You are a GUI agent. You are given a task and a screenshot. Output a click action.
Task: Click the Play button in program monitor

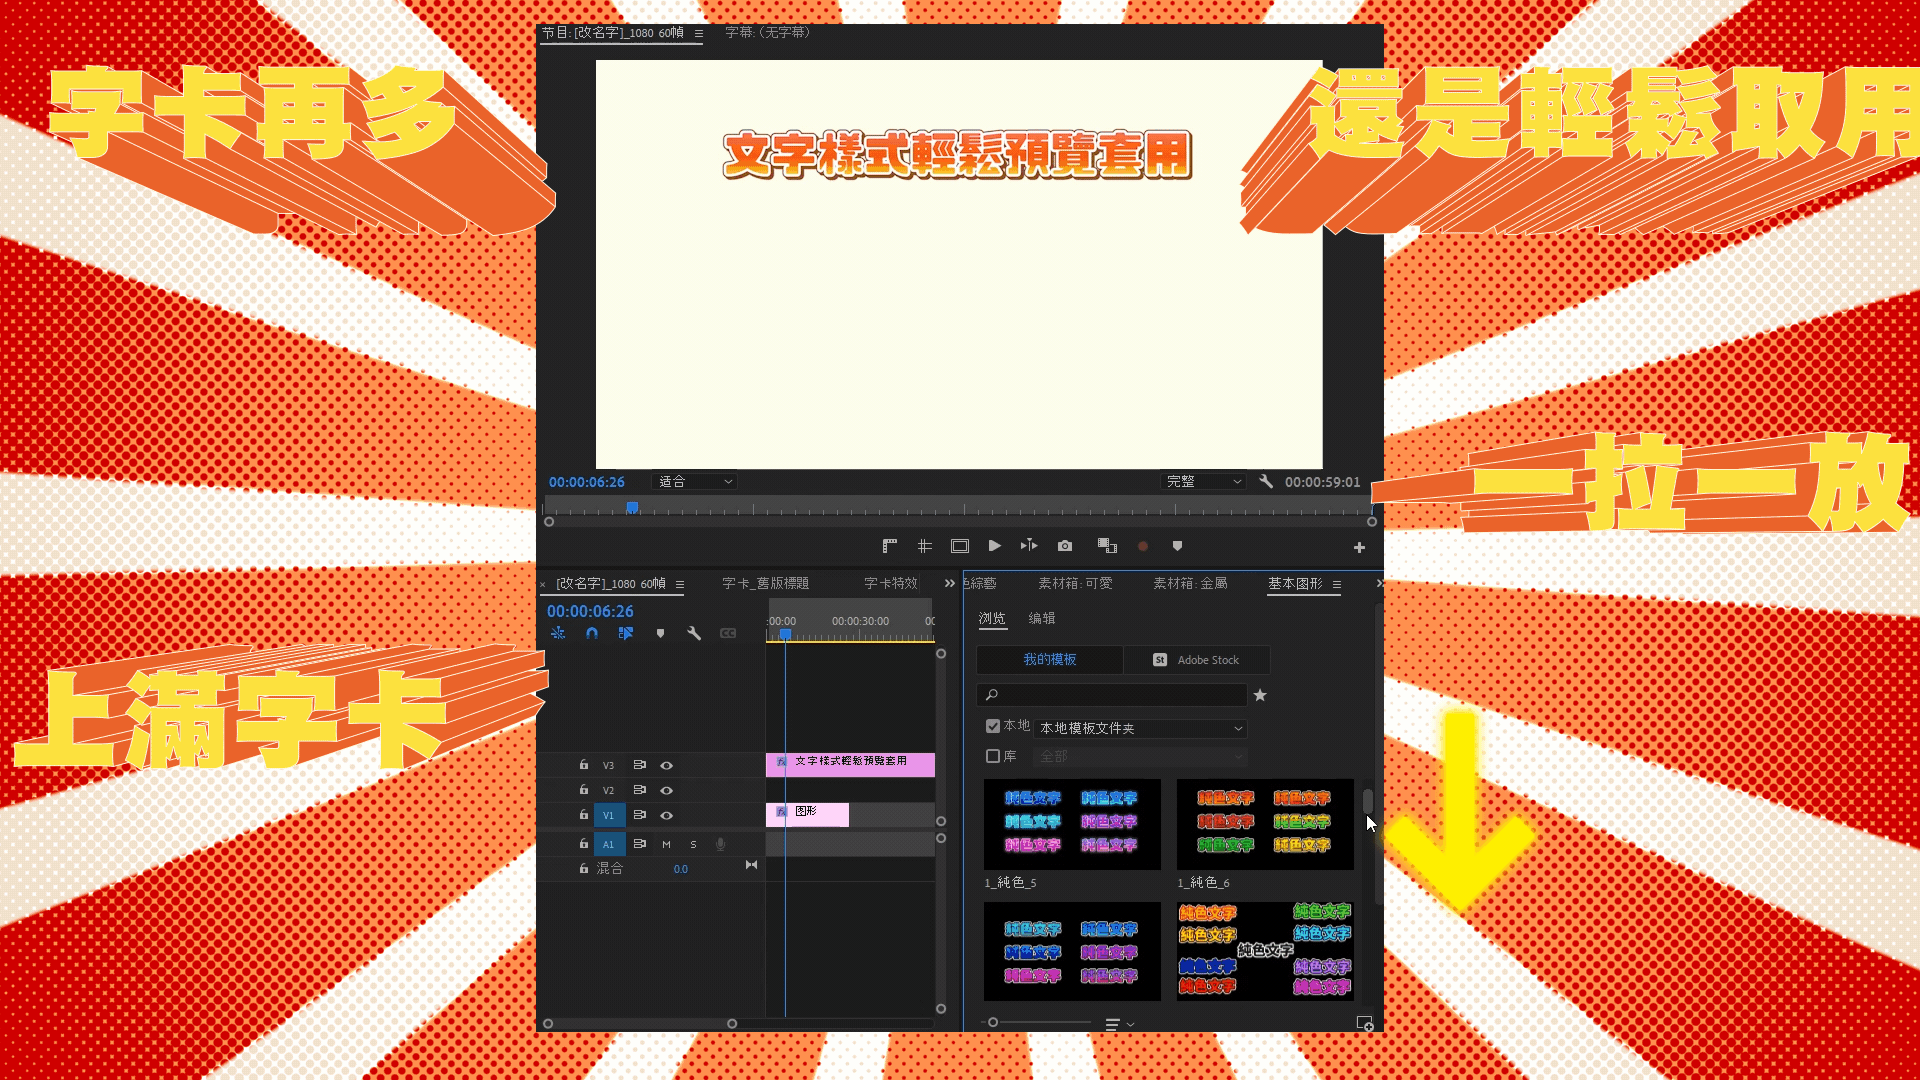(x=994, y=546)
